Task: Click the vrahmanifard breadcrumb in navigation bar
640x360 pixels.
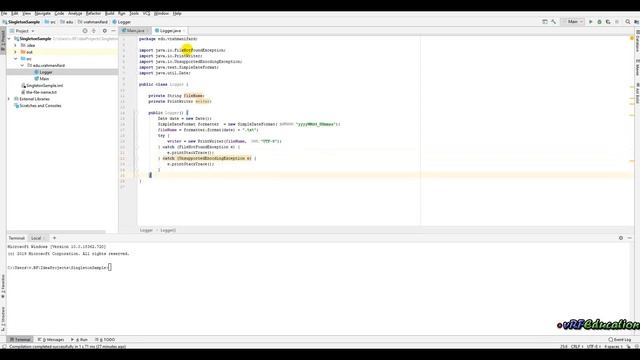Action: (93, 22)
